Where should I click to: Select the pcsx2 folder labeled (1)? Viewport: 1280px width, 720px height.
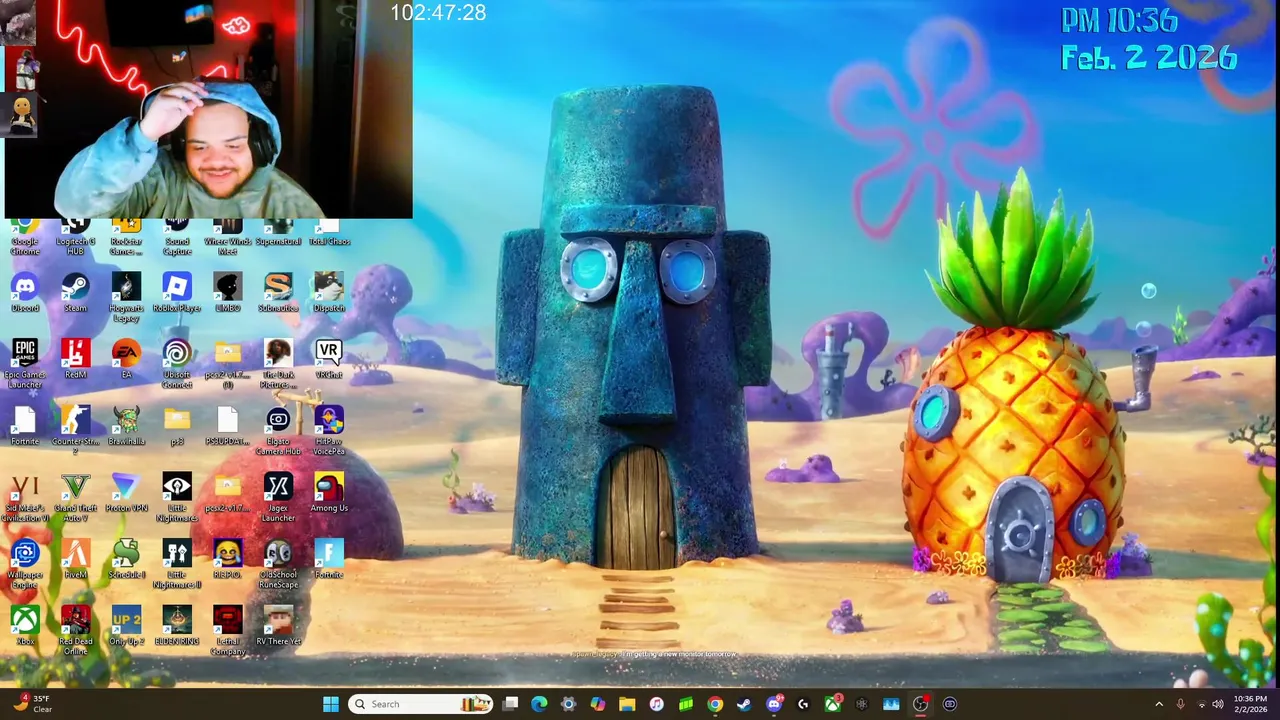227,364
